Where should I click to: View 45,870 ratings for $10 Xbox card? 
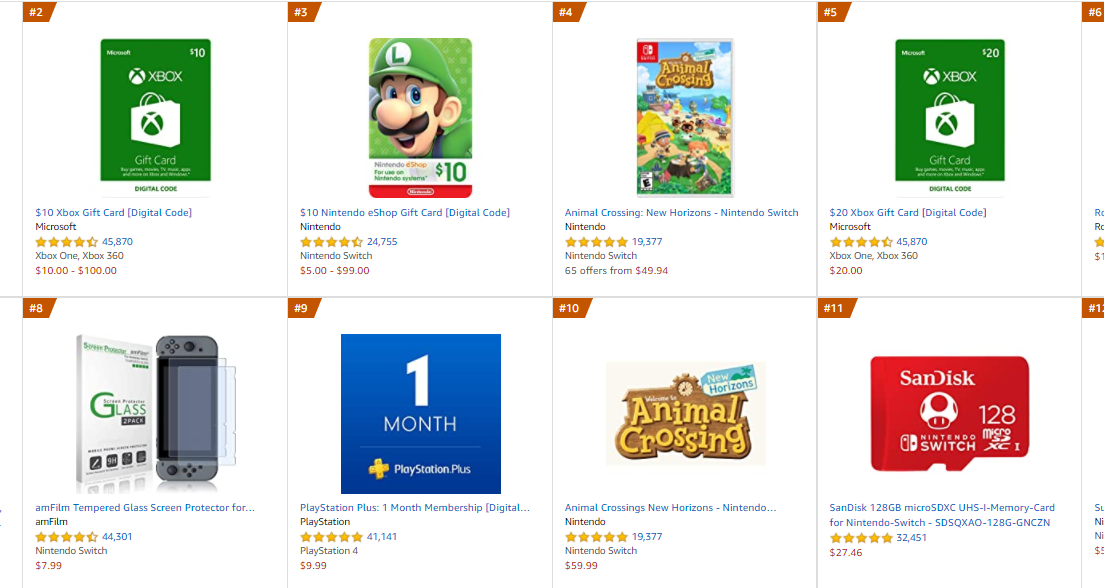(x=118, y=242)
